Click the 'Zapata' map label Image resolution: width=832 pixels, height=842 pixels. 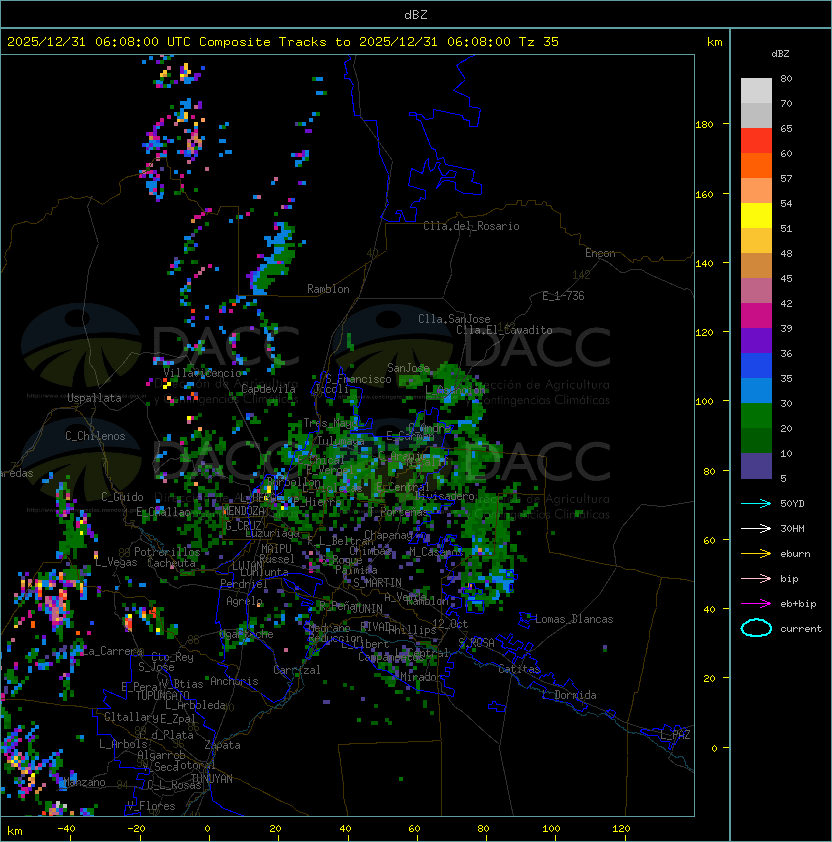pyautogui.click(x=222, y=745)
